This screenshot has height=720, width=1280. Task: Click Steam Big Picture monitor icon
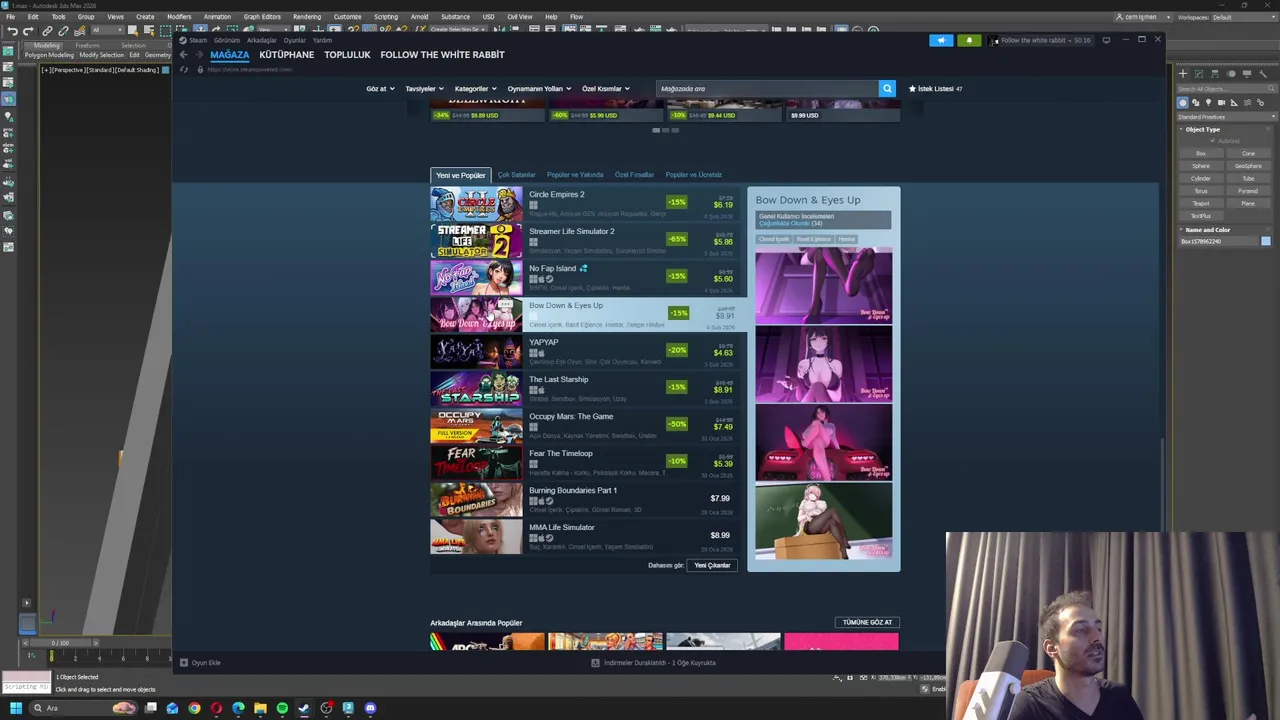tap(1106, 40)
